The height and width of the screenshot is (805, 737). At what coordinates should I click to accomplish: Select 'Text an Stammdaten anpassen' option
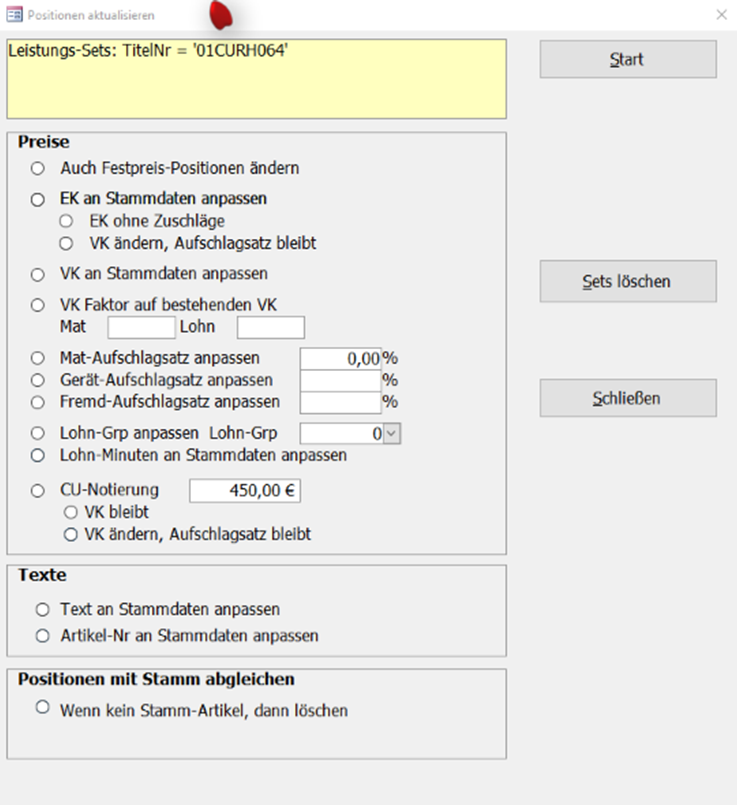point(42,609)
